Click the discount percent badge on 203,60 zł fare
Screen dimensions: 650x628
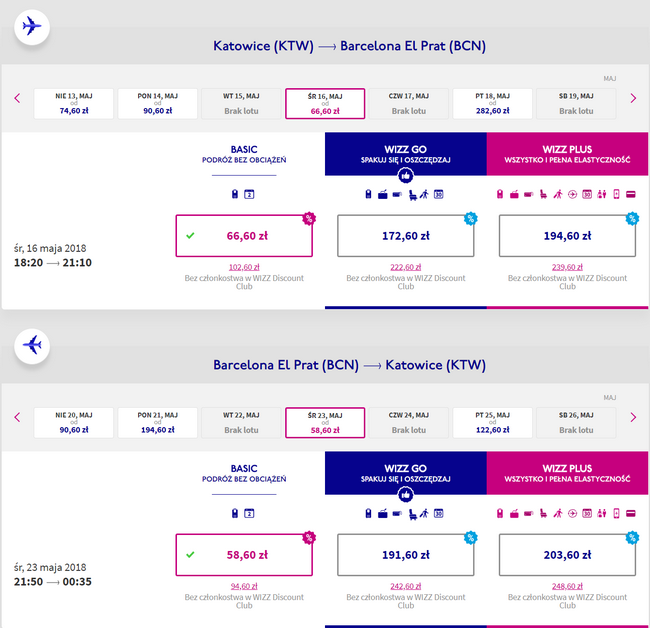pos(632,538)
